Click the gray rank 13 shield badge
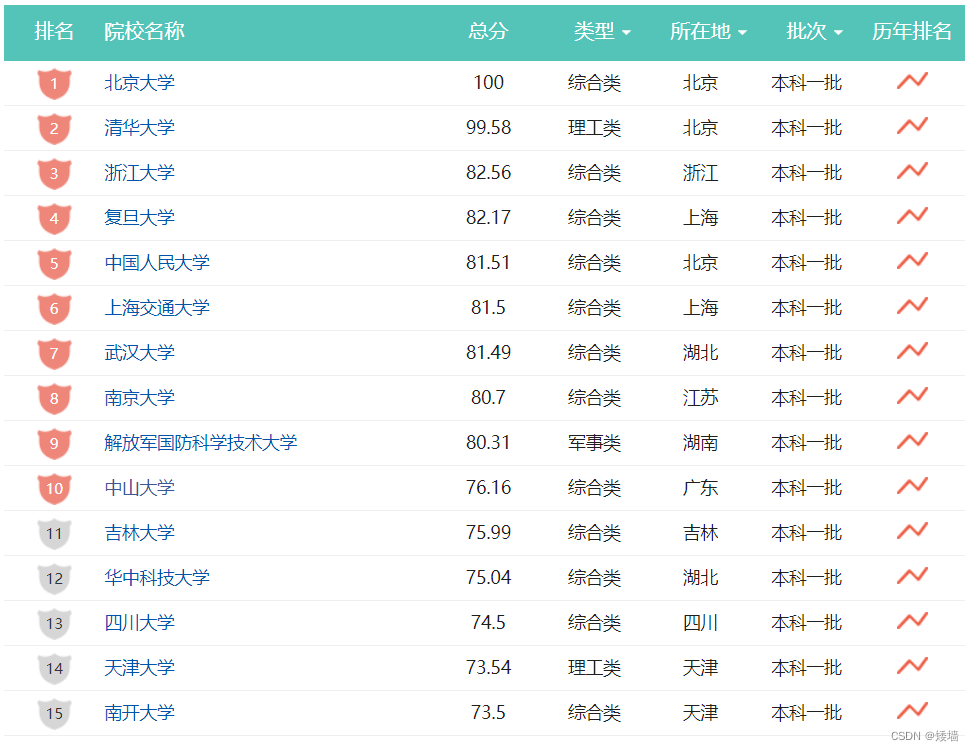The width and height of the screenshot is (974, 751). tap(55, 624)
